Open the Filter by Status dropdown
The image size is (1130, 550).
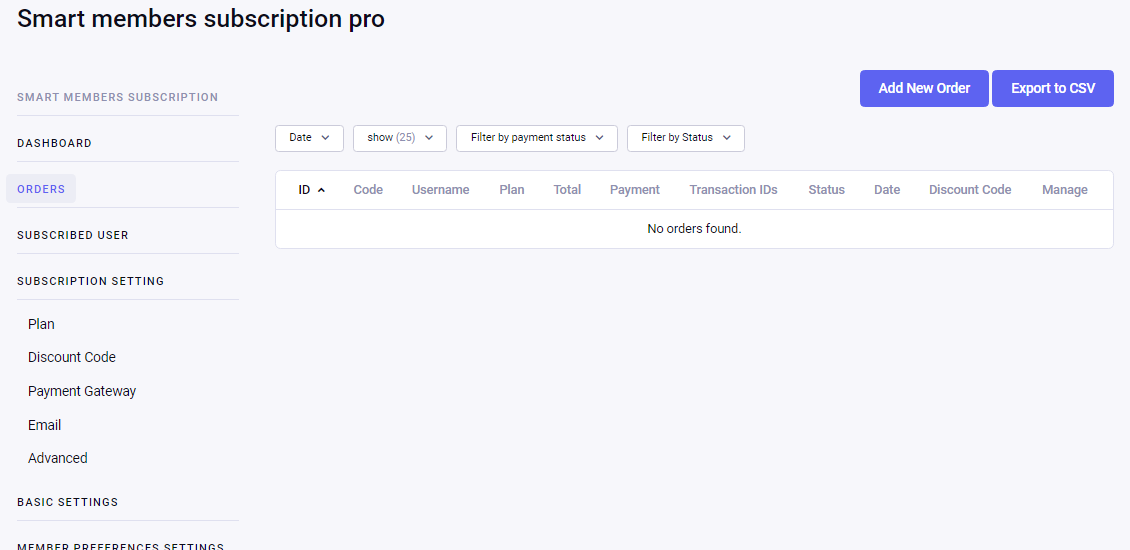coord(685,138)
